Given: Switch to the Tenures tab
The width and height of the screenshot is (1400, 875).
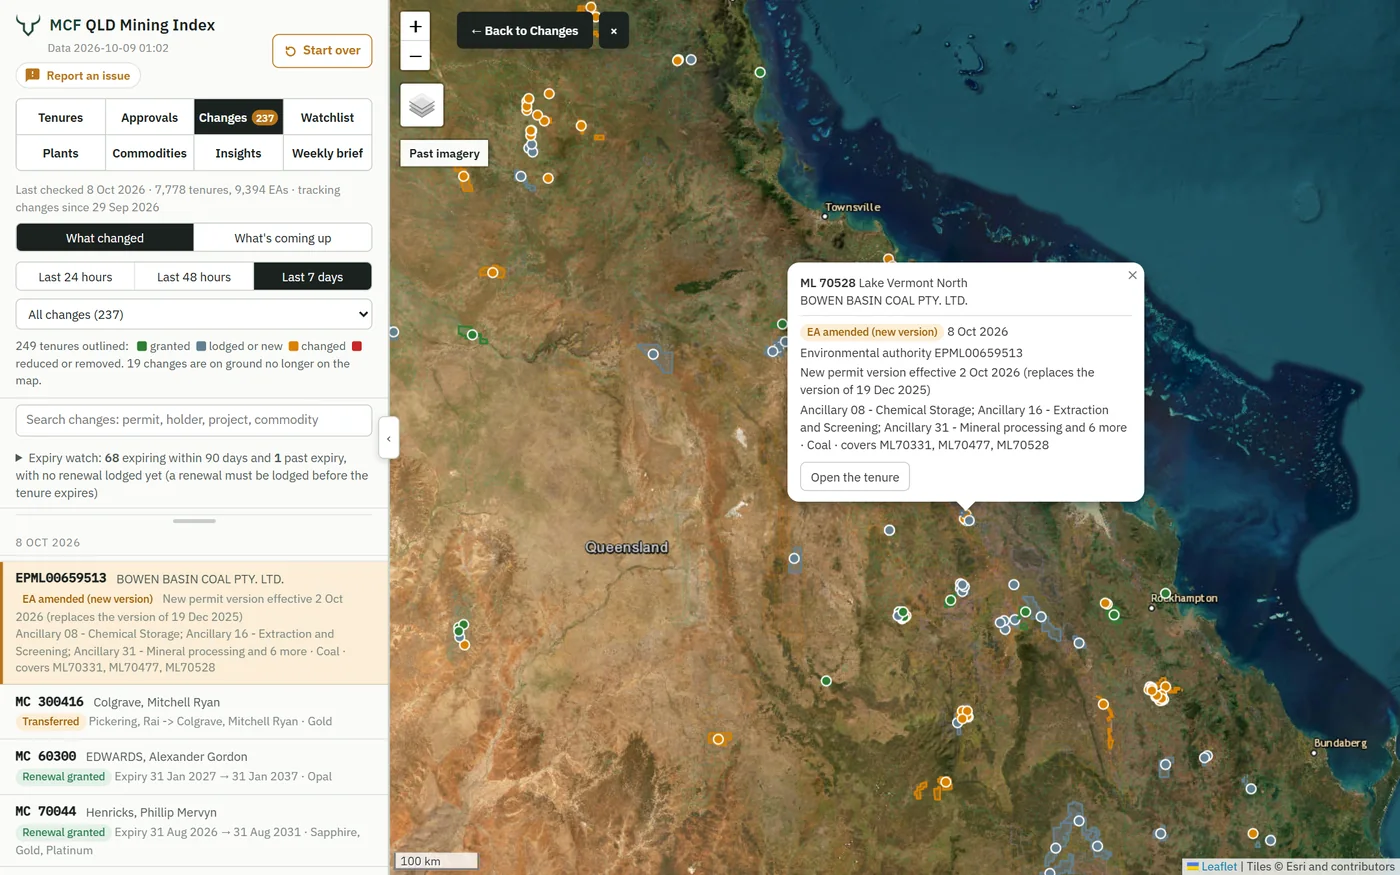Looking at the screenshot, I should (61, 117).
